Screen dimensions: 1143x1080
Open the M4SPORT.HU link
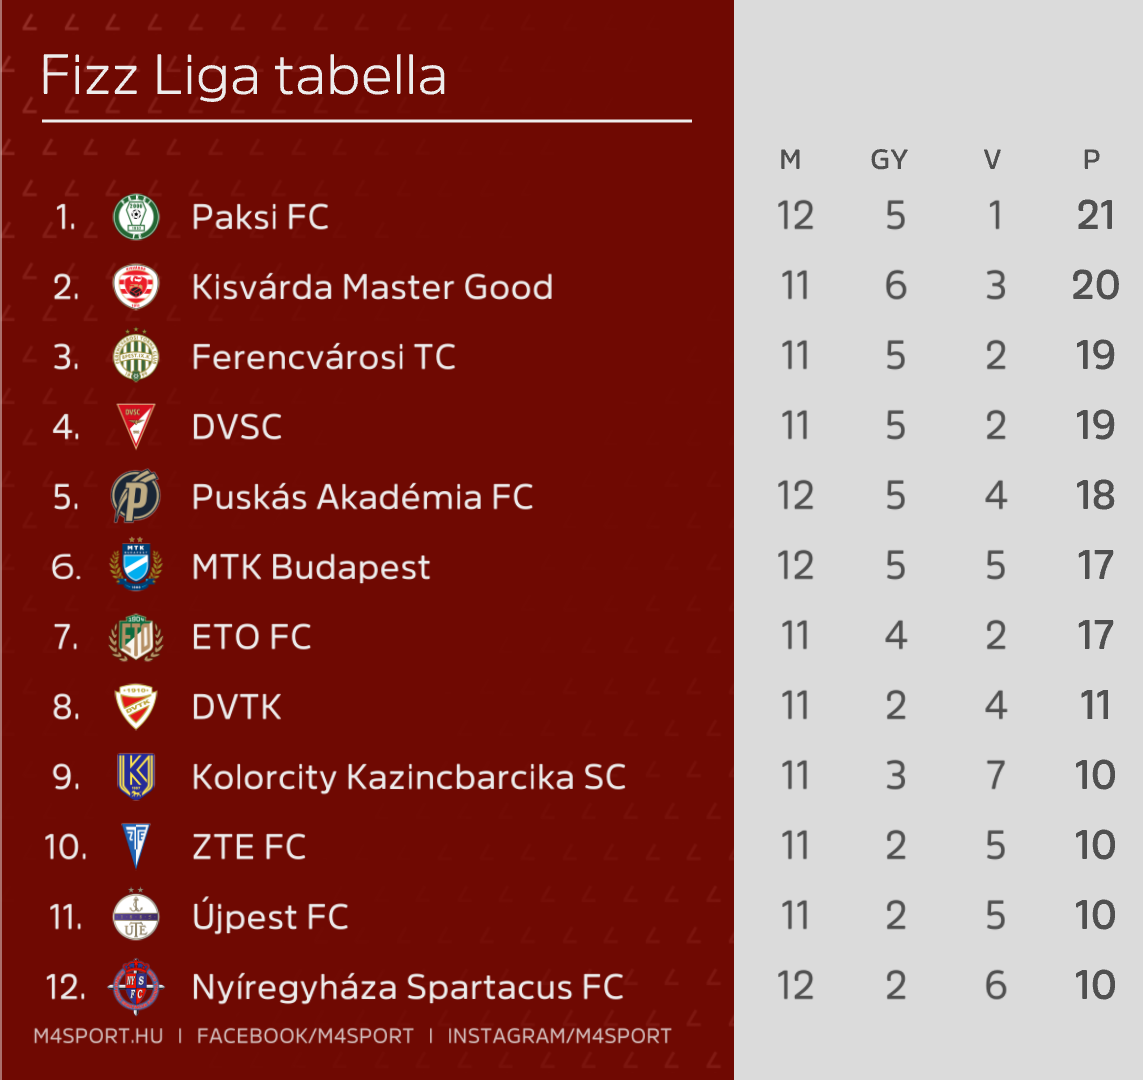(98, 1036)
